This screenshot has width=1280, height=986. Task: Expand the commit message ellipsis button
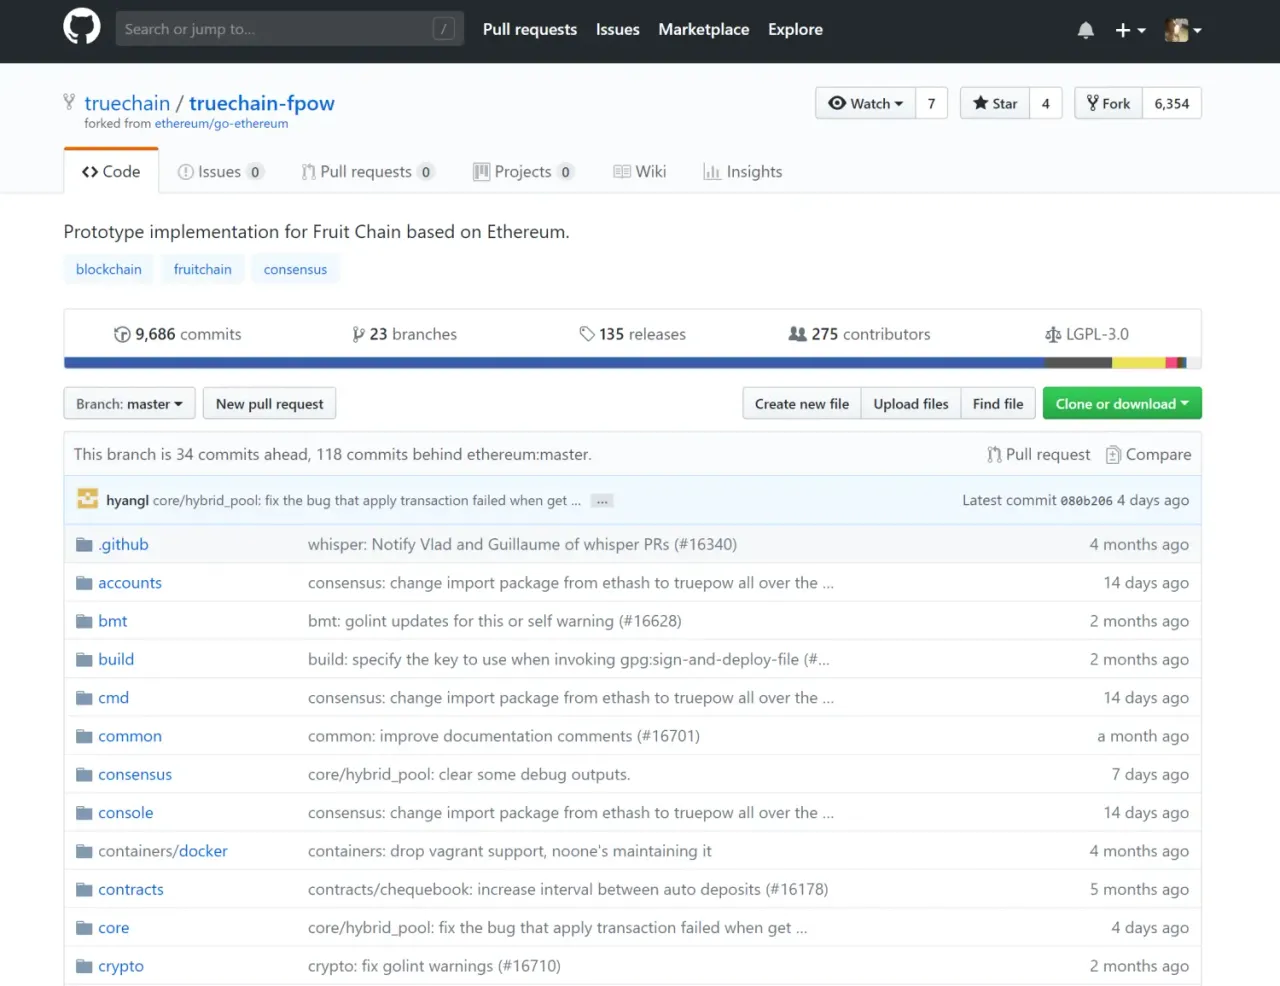[601, 501]
